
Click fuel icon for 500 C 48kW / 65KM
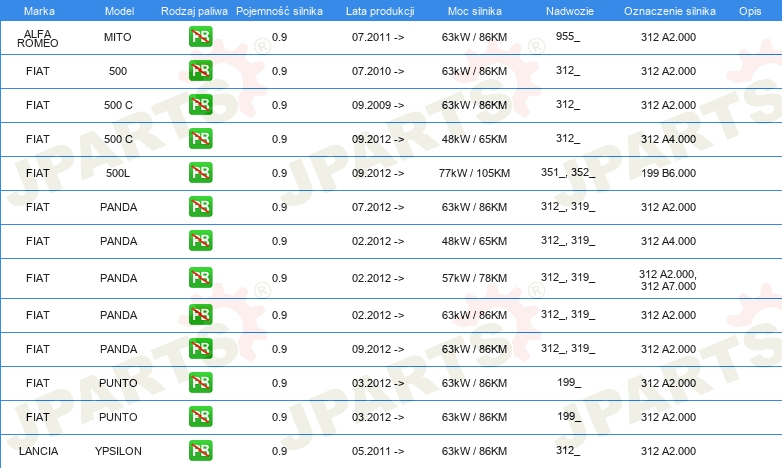[x=200, y=139]
